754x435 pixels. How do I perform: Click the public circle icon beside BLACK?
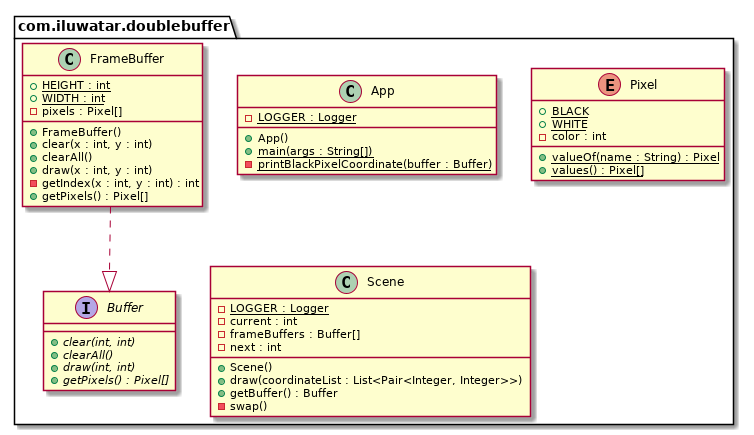click(543, 111)
